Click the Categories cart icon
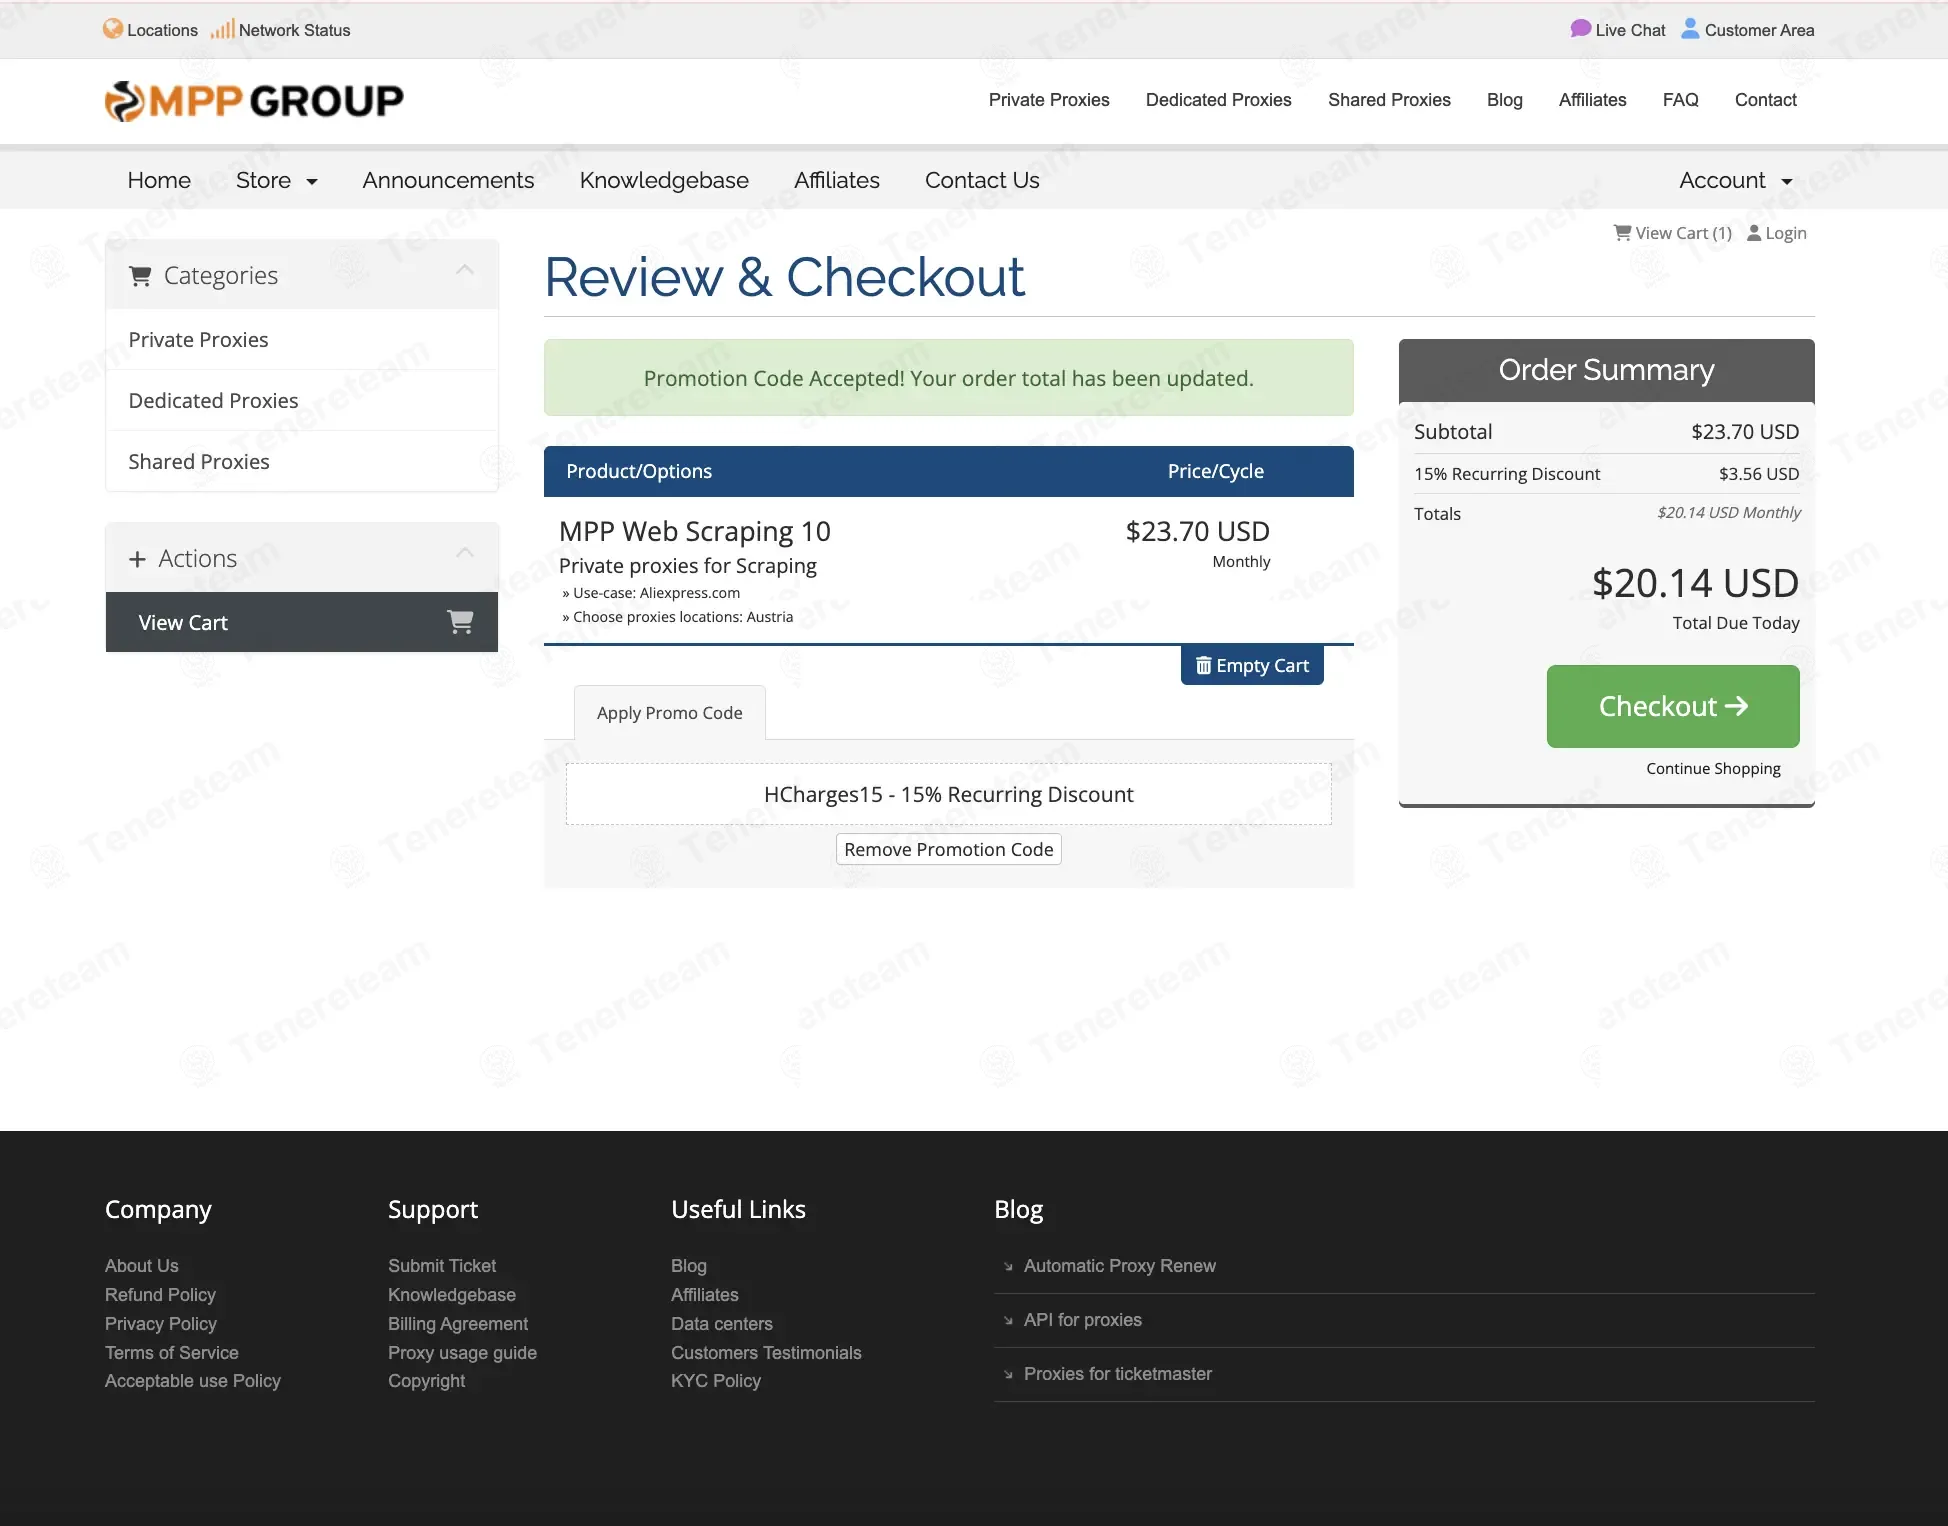This screenshot has height=1526, width=1948. (x=140, y=276)
